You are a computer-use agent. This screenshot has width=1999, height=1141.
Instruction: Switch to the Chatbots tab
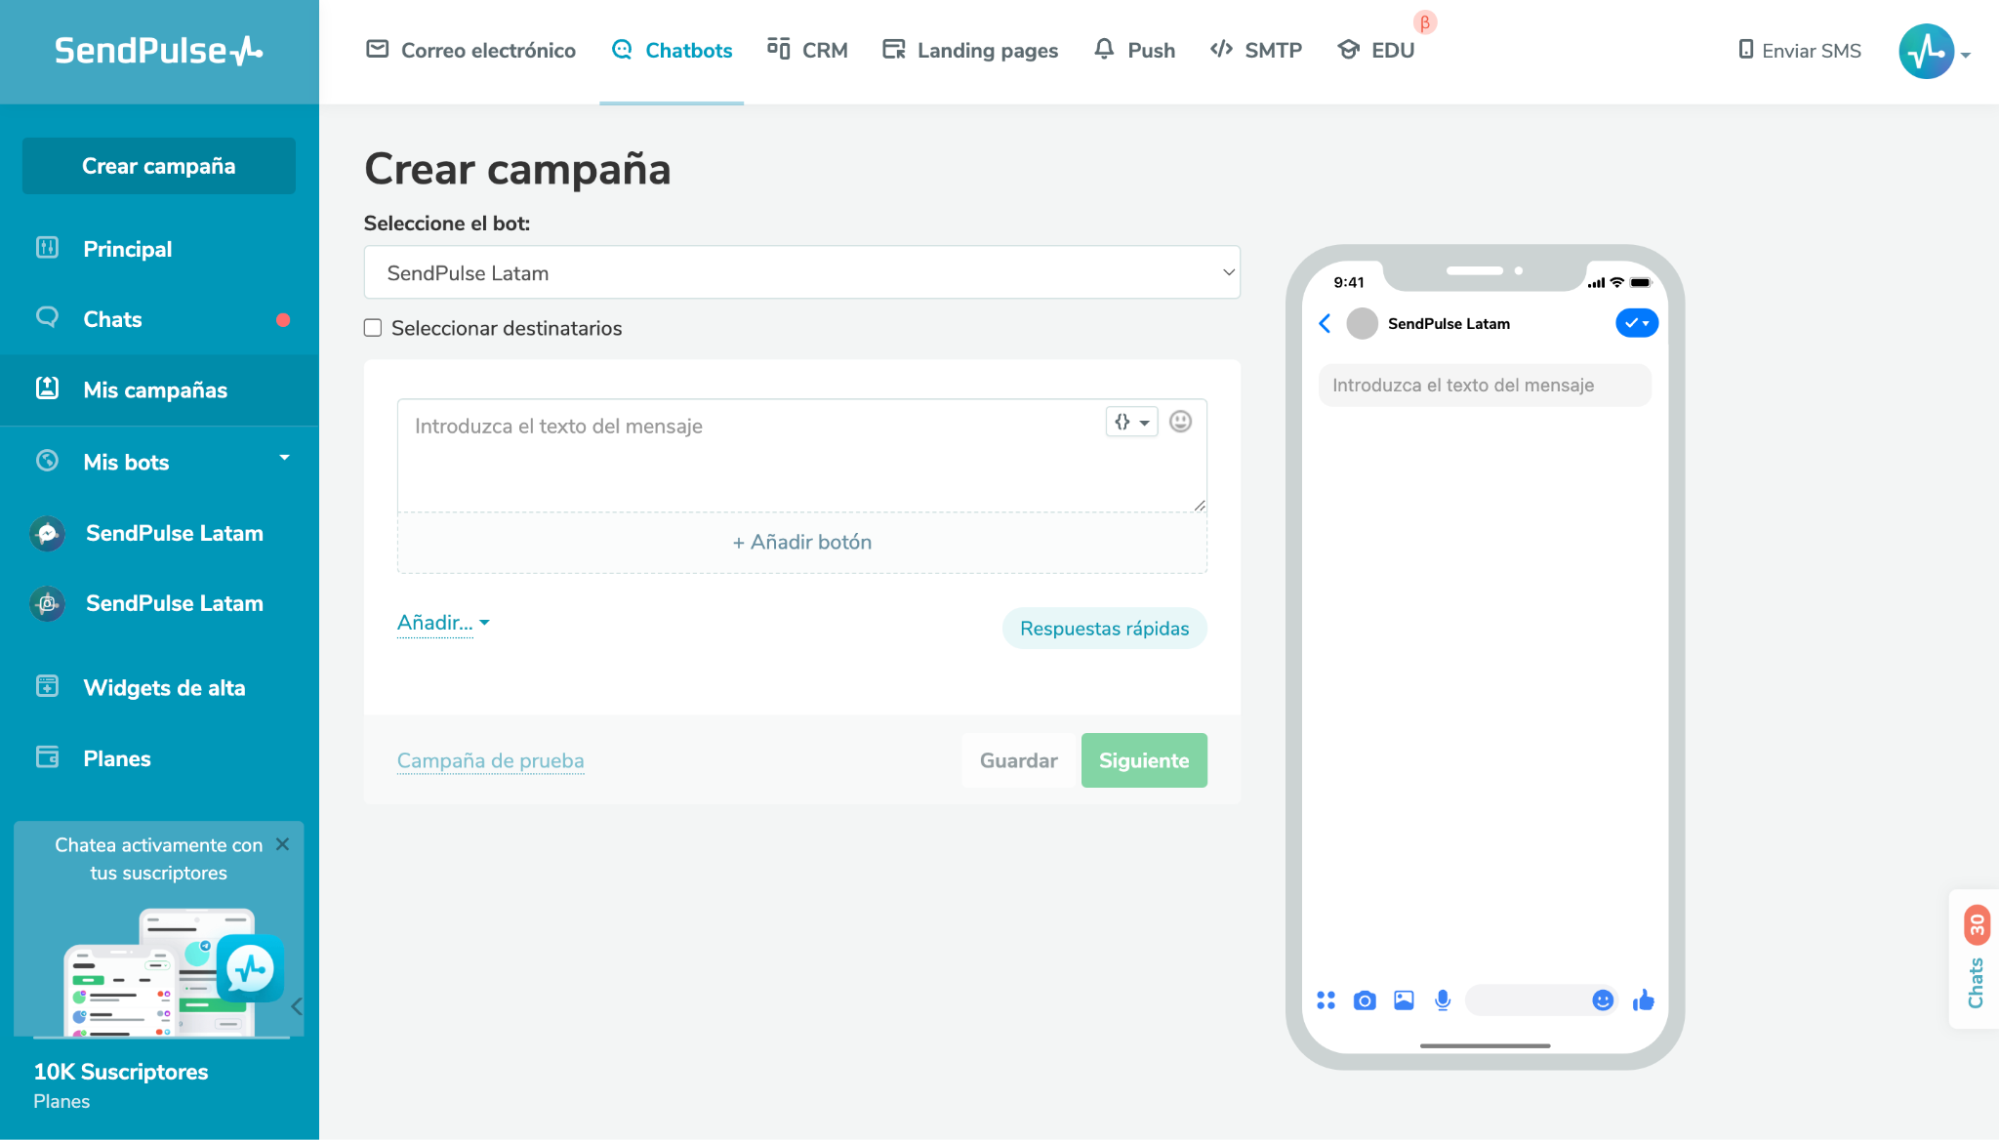coord(672,50)
